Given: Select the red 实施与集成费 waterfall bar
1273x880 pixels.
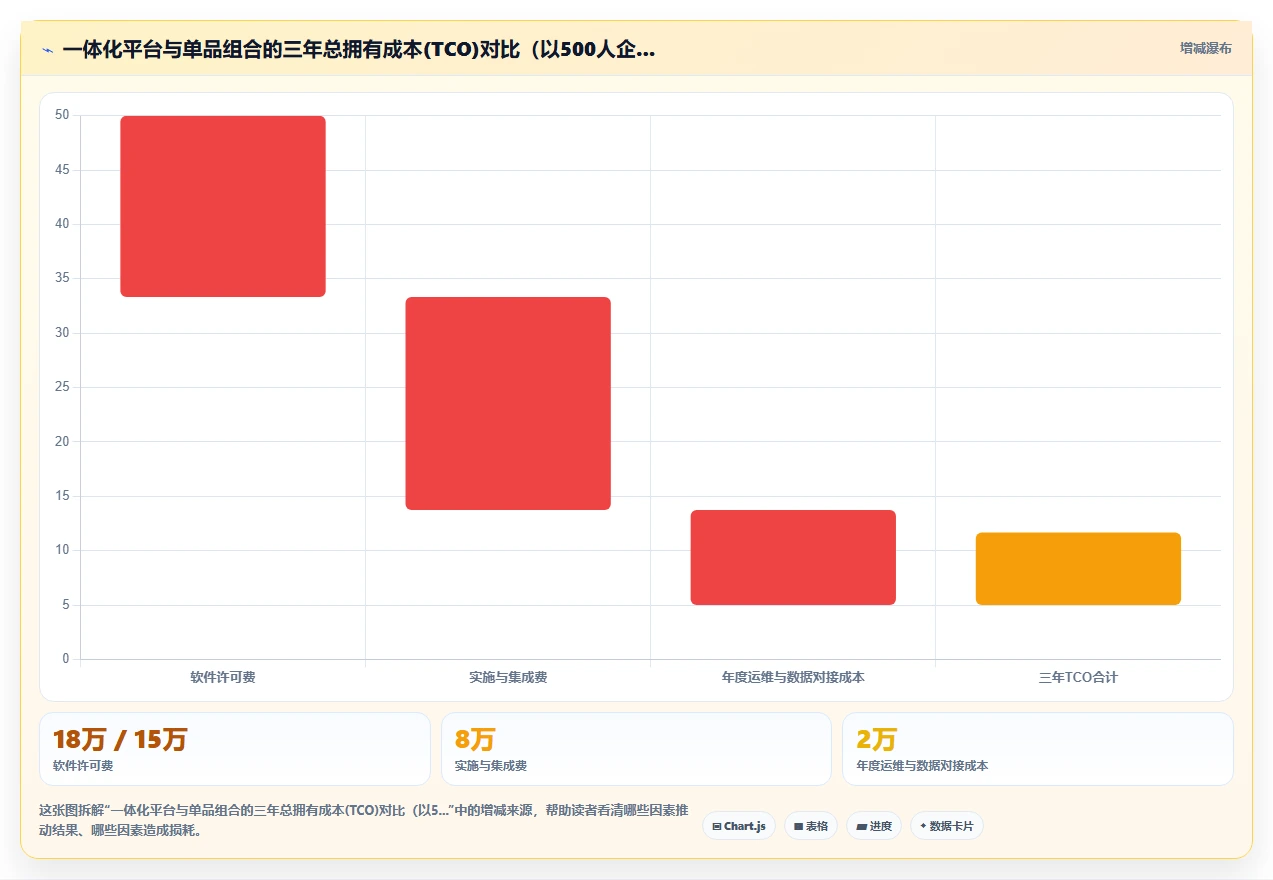Looking at the screenshot, I should (x=508, y=403).
